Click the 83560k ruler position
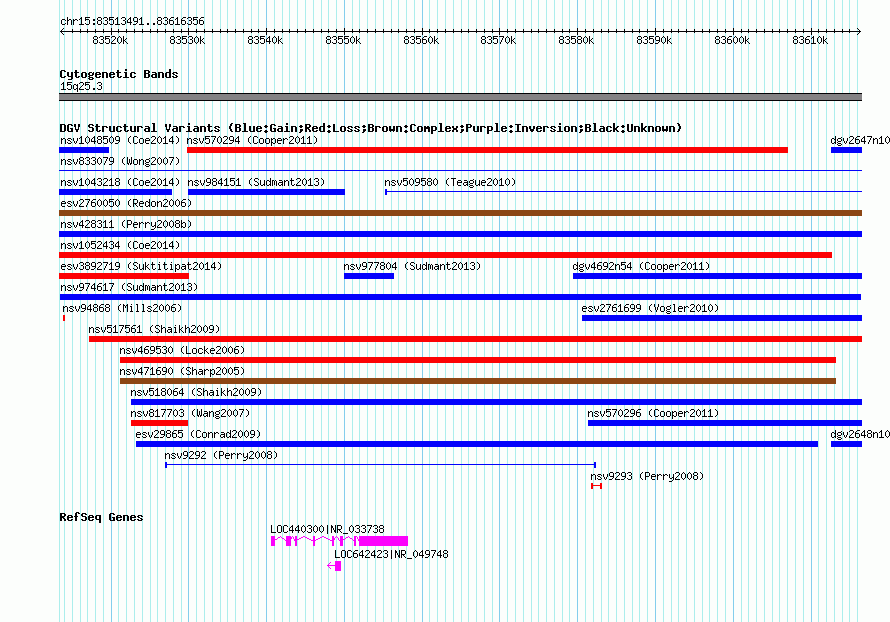 click(x=421, y=40)
